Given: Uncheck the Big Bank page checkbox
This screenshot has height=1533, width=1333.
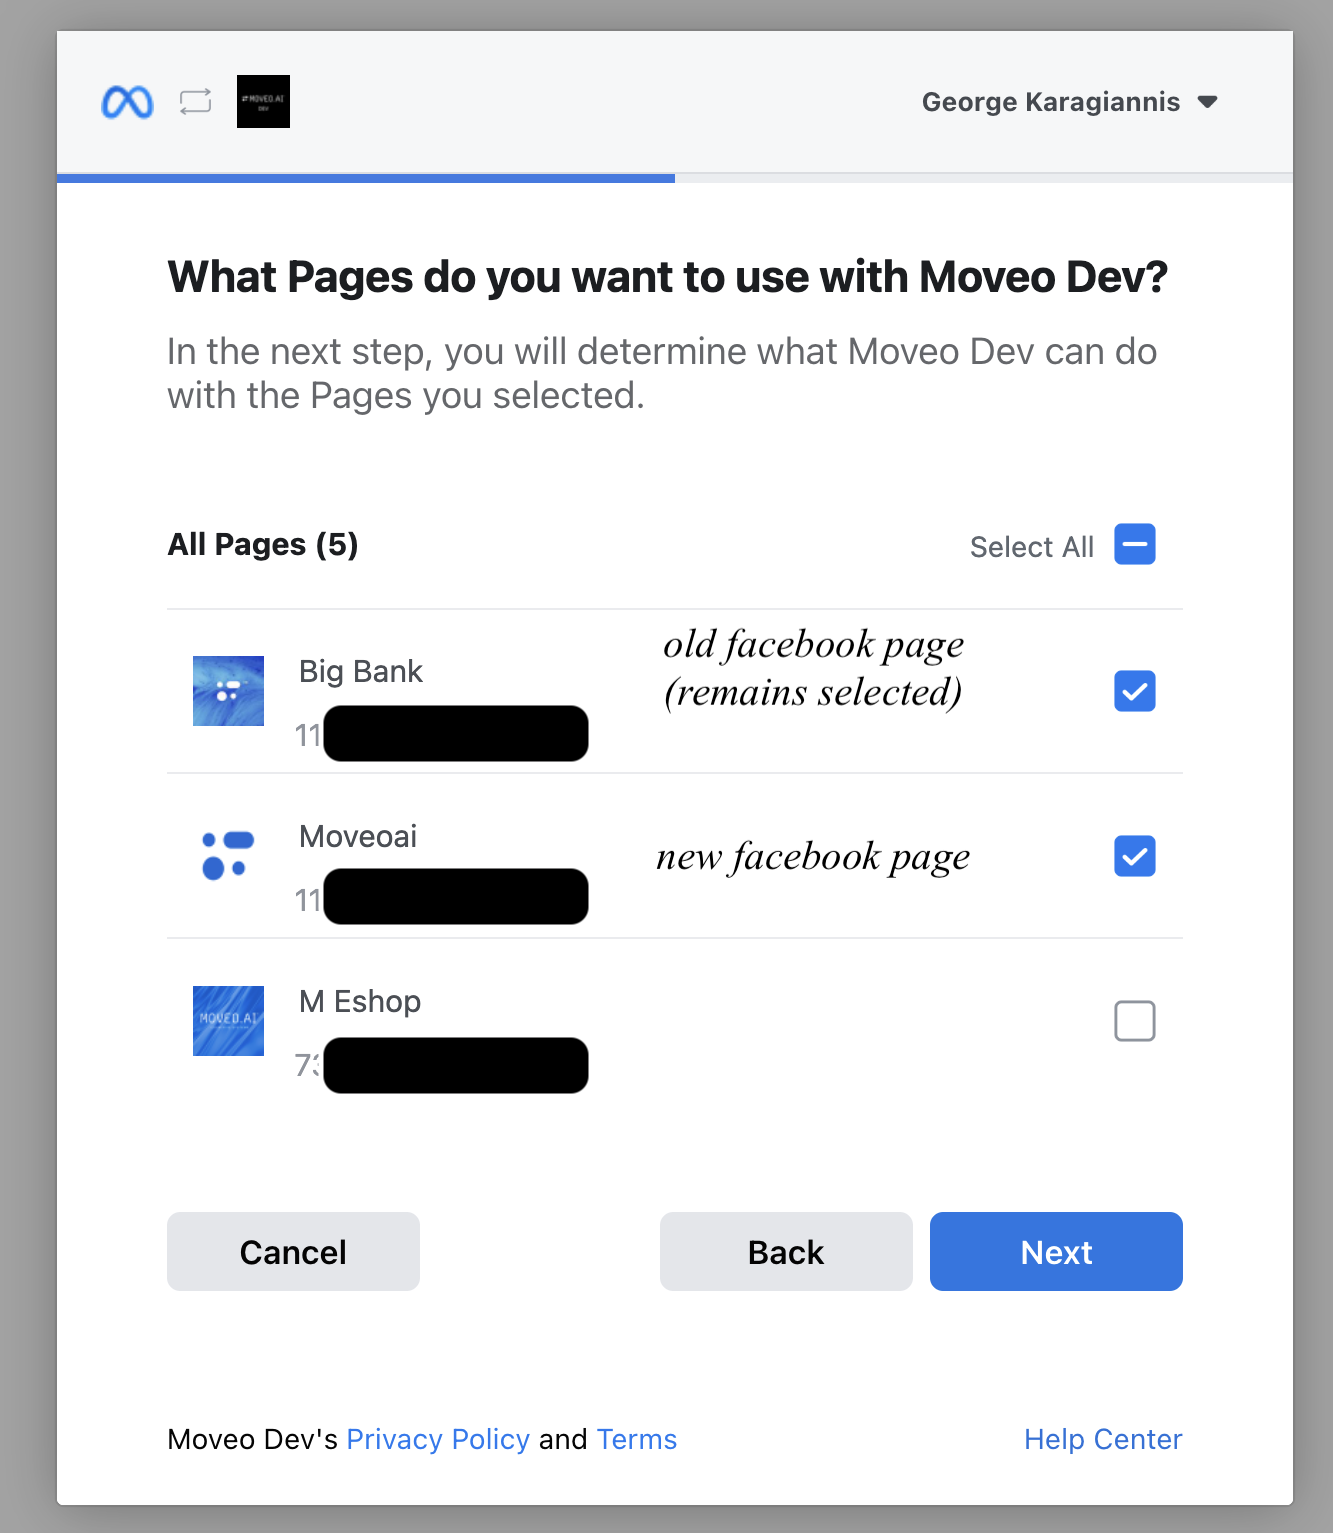Looking at the screenshot, I should point(1134,691).
